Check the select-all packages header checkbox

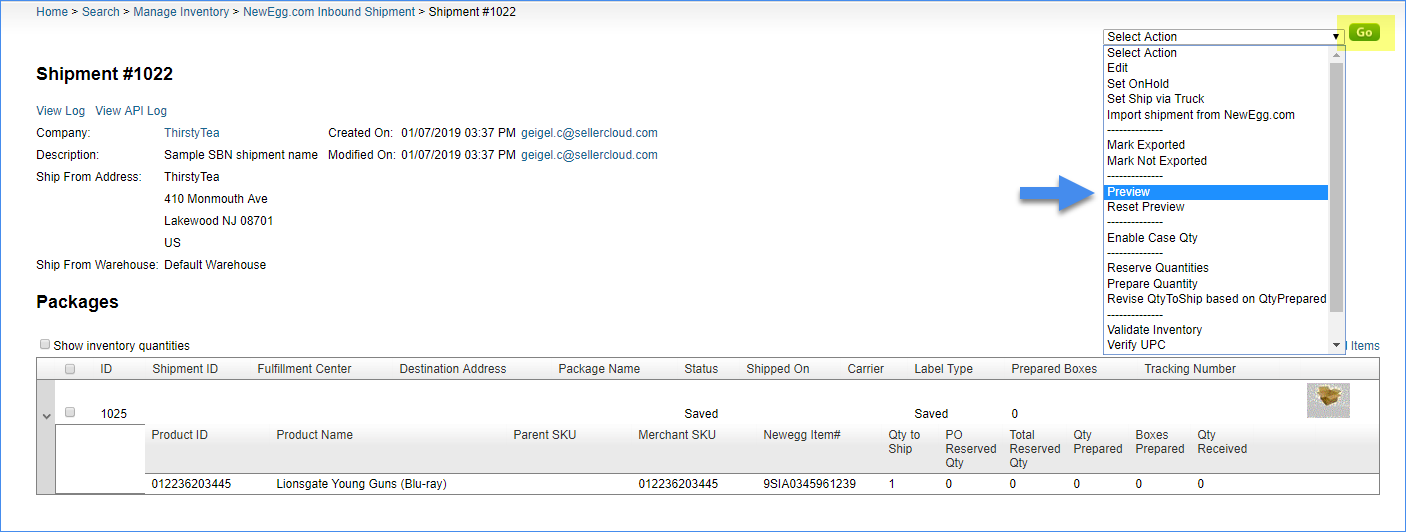click(70, 369)
